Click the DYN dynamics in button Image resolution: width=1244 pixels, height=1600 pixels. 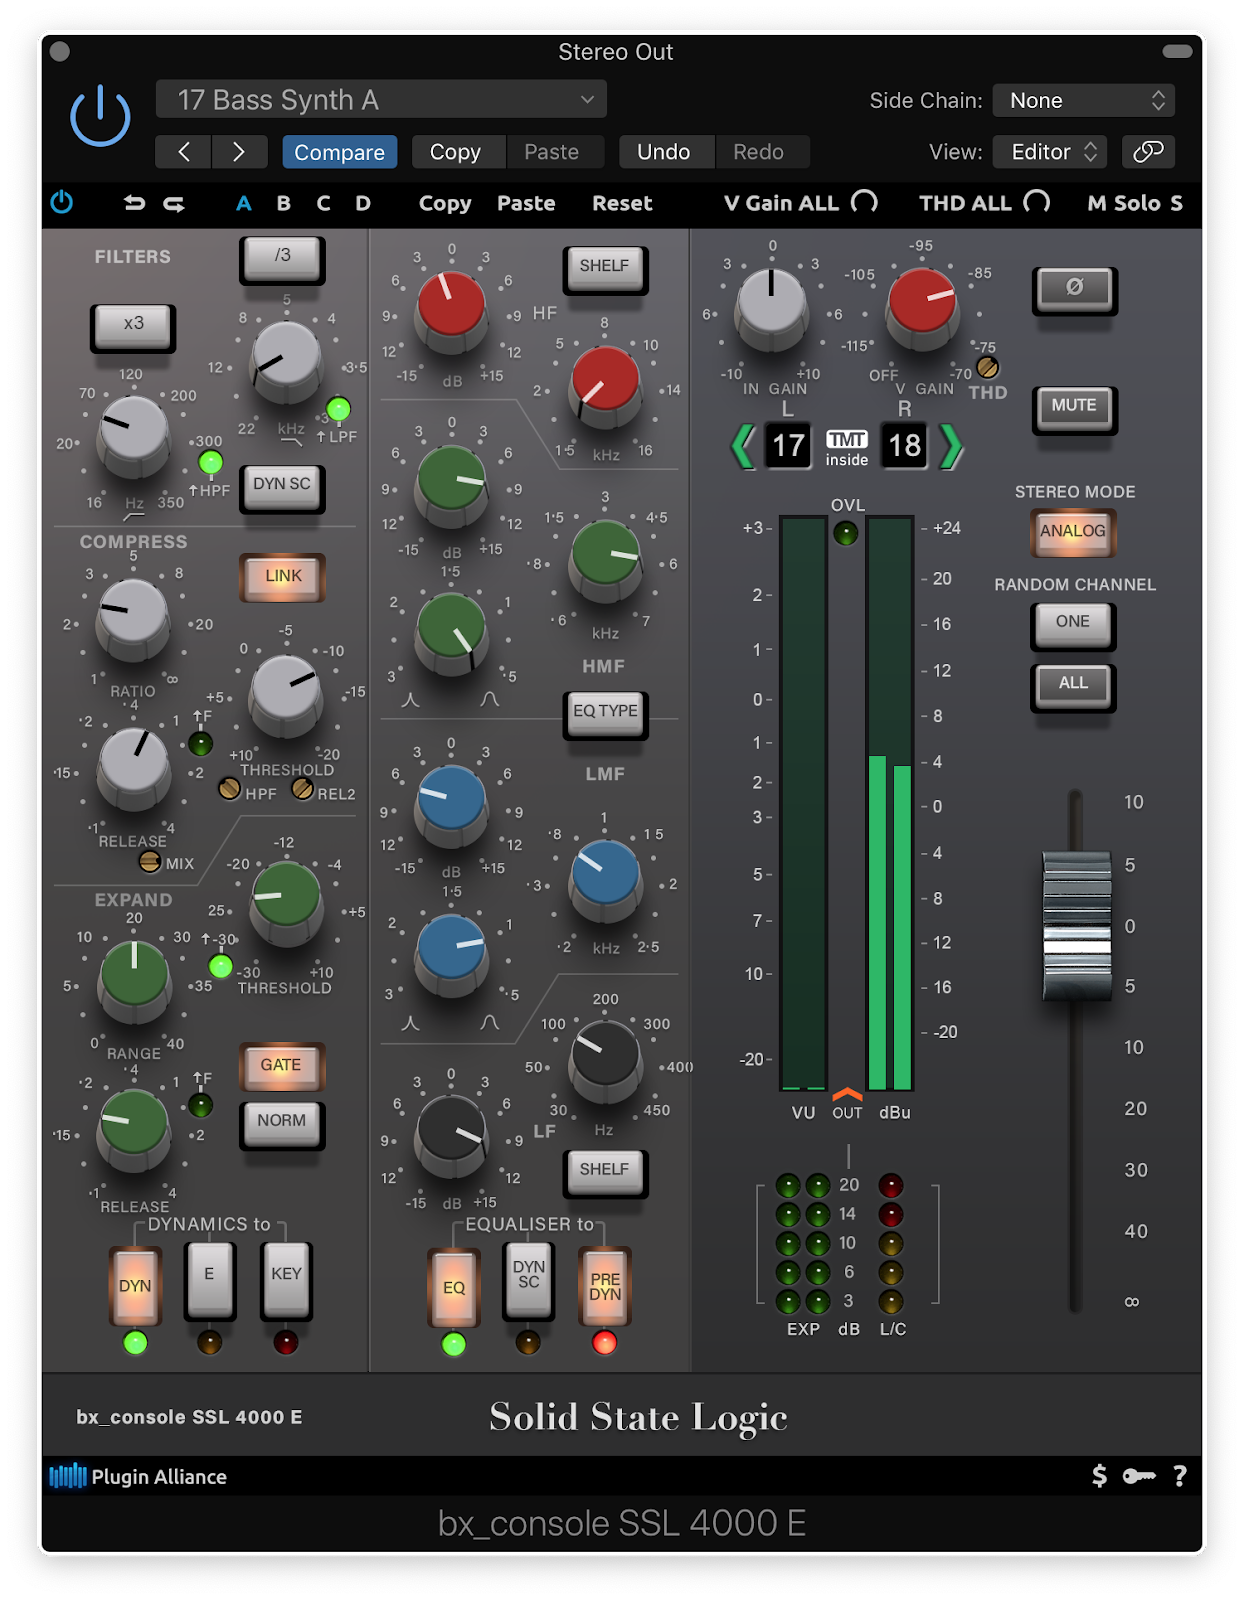pos(135,1286)
